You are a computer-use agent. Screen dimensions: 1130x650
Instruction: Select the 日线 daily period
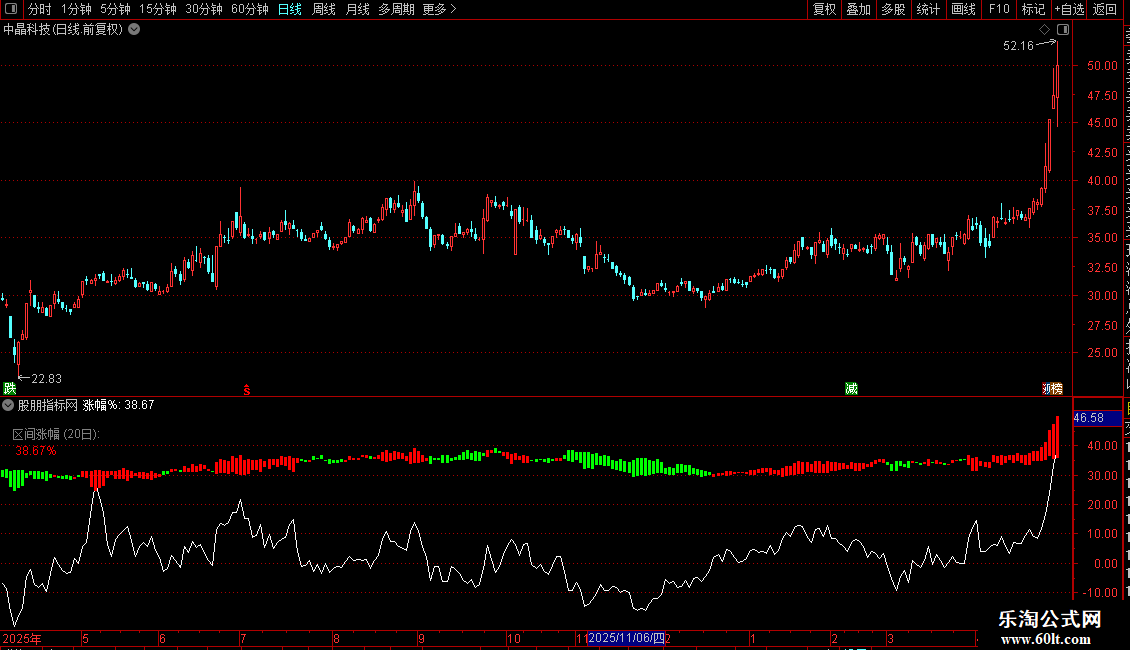click(290, 9)
